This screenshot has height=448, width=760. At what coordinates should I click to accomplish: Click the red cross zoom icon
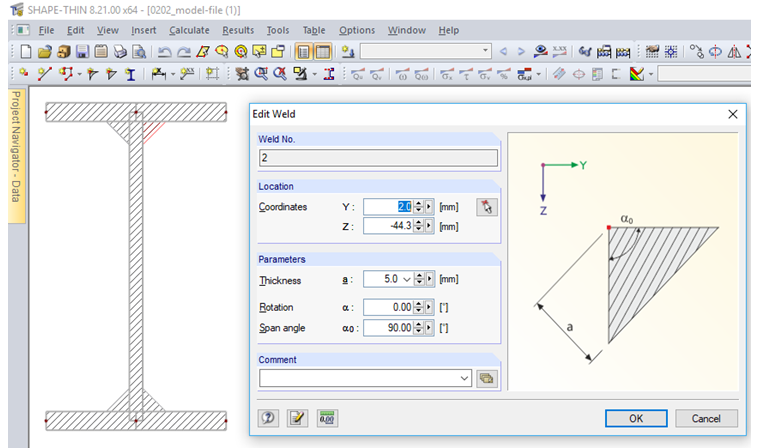point(280,74)
